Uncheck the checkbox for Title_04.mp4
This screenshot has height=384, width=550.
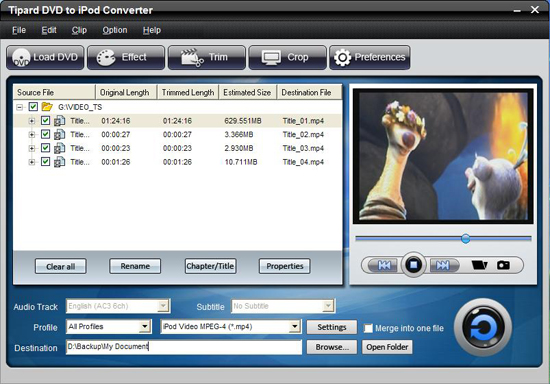(x=45, y=162)
